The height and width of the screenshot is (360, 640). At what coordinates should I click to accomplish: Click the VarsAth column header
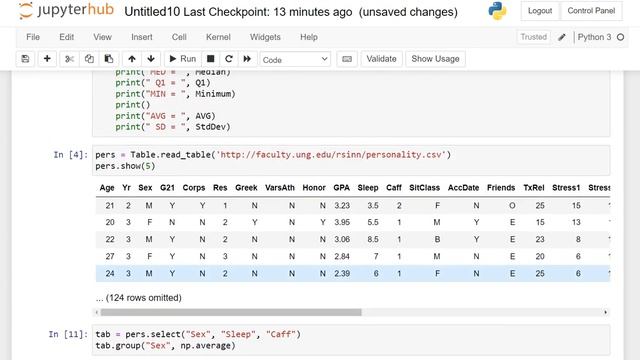280,188
